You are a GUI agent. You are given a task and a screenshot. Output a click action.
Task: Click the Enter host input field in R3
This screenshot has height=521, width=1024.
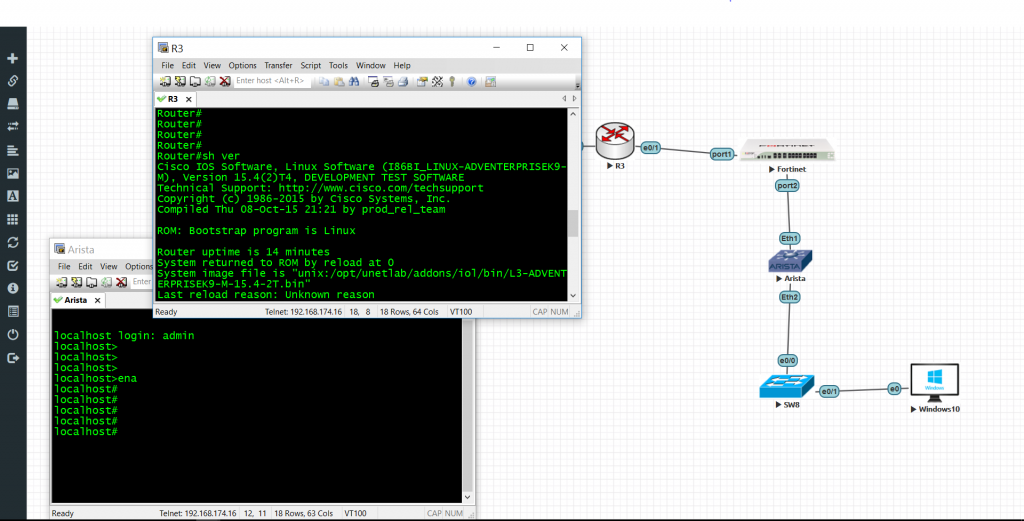[x=275, y=81]
